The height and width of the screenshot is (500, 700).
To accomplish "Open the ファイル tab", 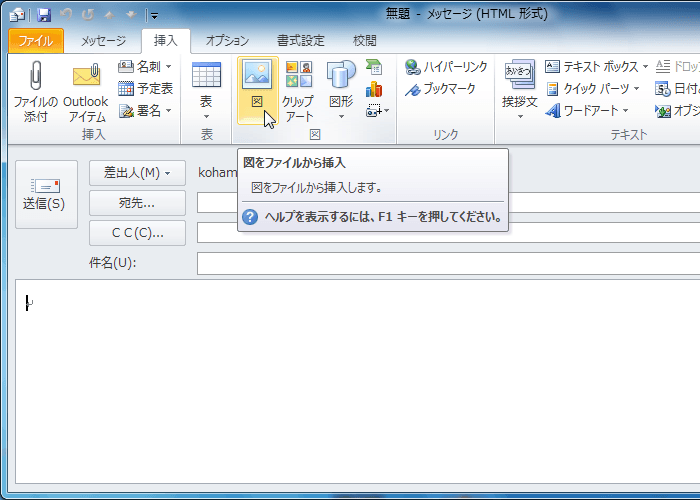I will [x=36, y=41].
